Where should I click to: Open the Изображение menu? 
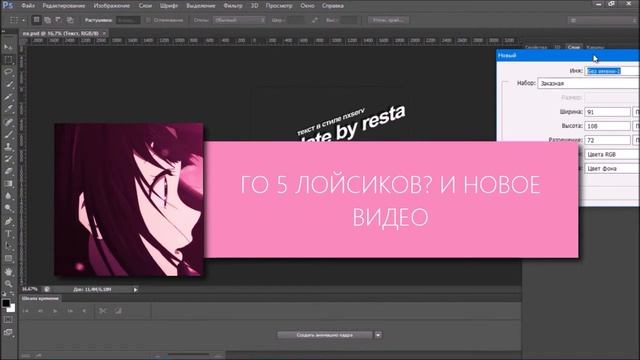pyautogui.click(x=111, y=6)
